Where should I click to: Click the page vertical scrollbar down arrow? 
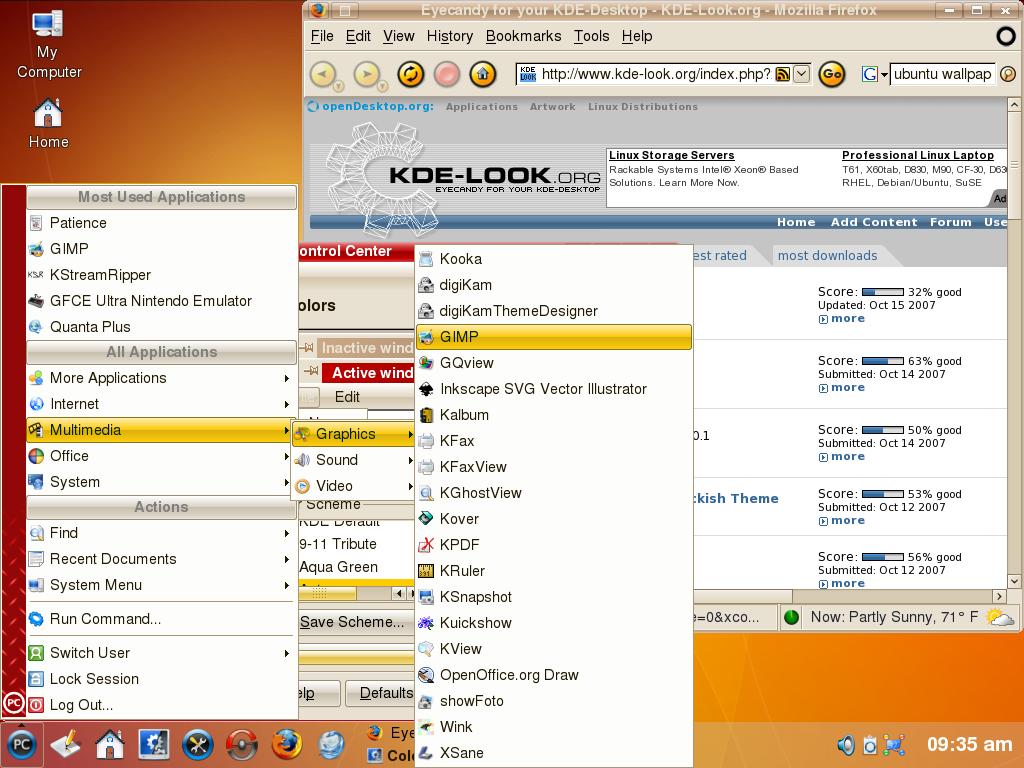(x=1014, y=581)
